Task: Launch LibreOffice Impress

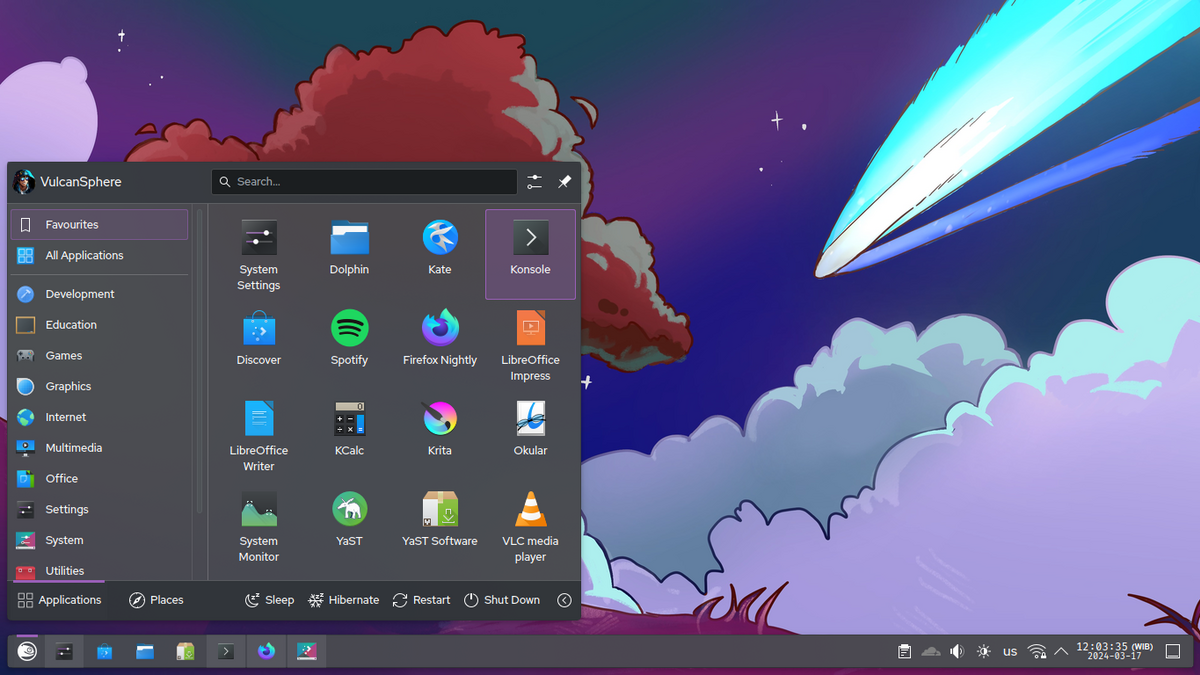Action: 530,345
